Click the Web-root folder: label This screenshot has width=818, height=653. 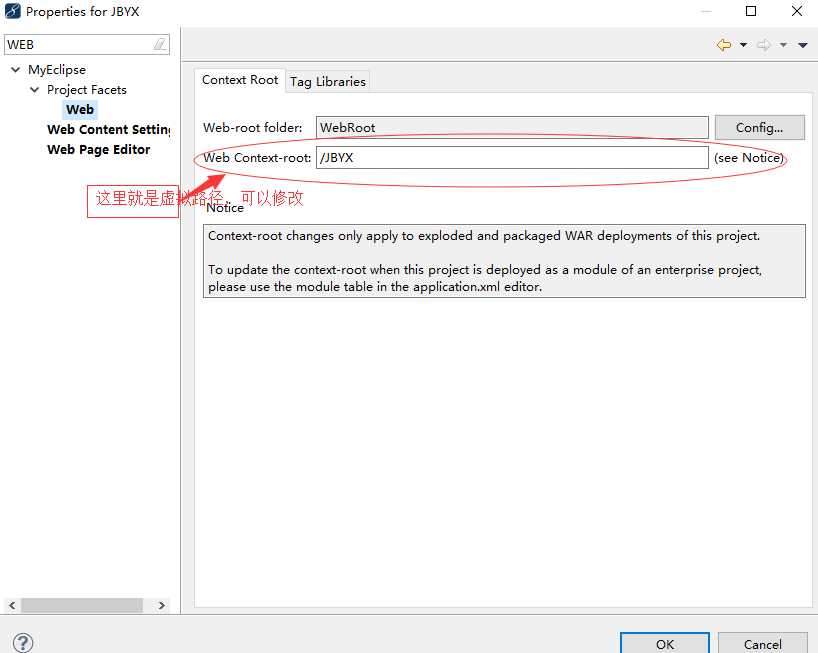(x=252, y=127)
